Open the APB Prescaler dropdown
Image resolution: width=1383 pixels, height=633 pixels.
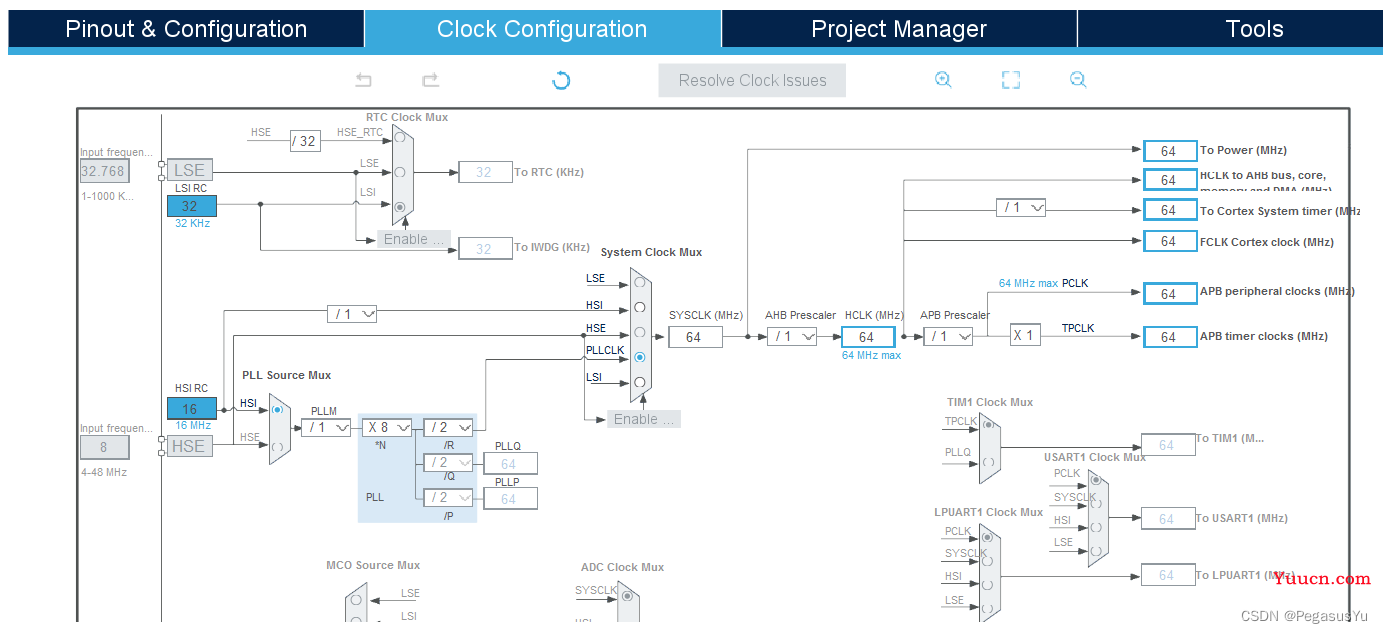click(948, 337)
